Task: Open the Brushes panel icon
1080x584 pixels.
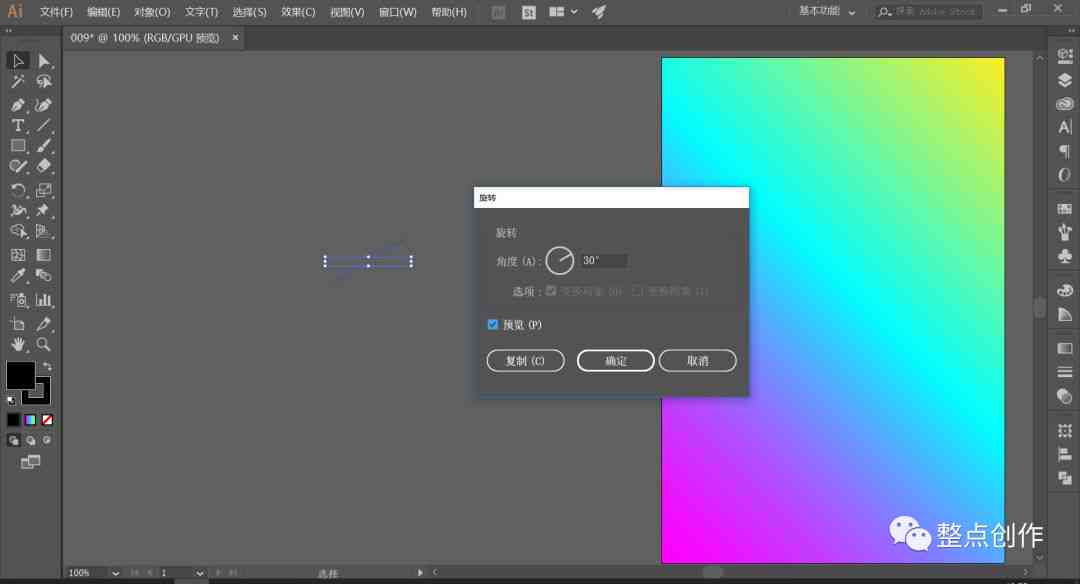Action: (x=1065, y=232)
